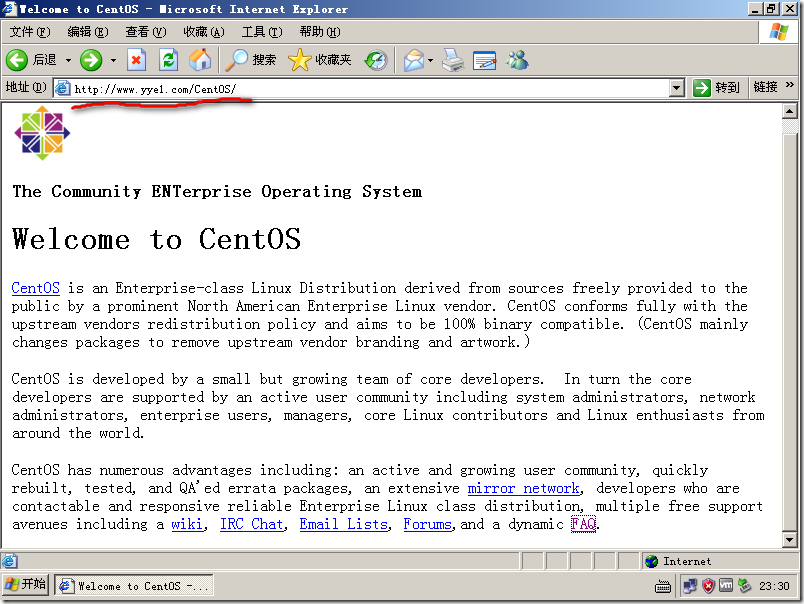Open the Forums link

427,524
